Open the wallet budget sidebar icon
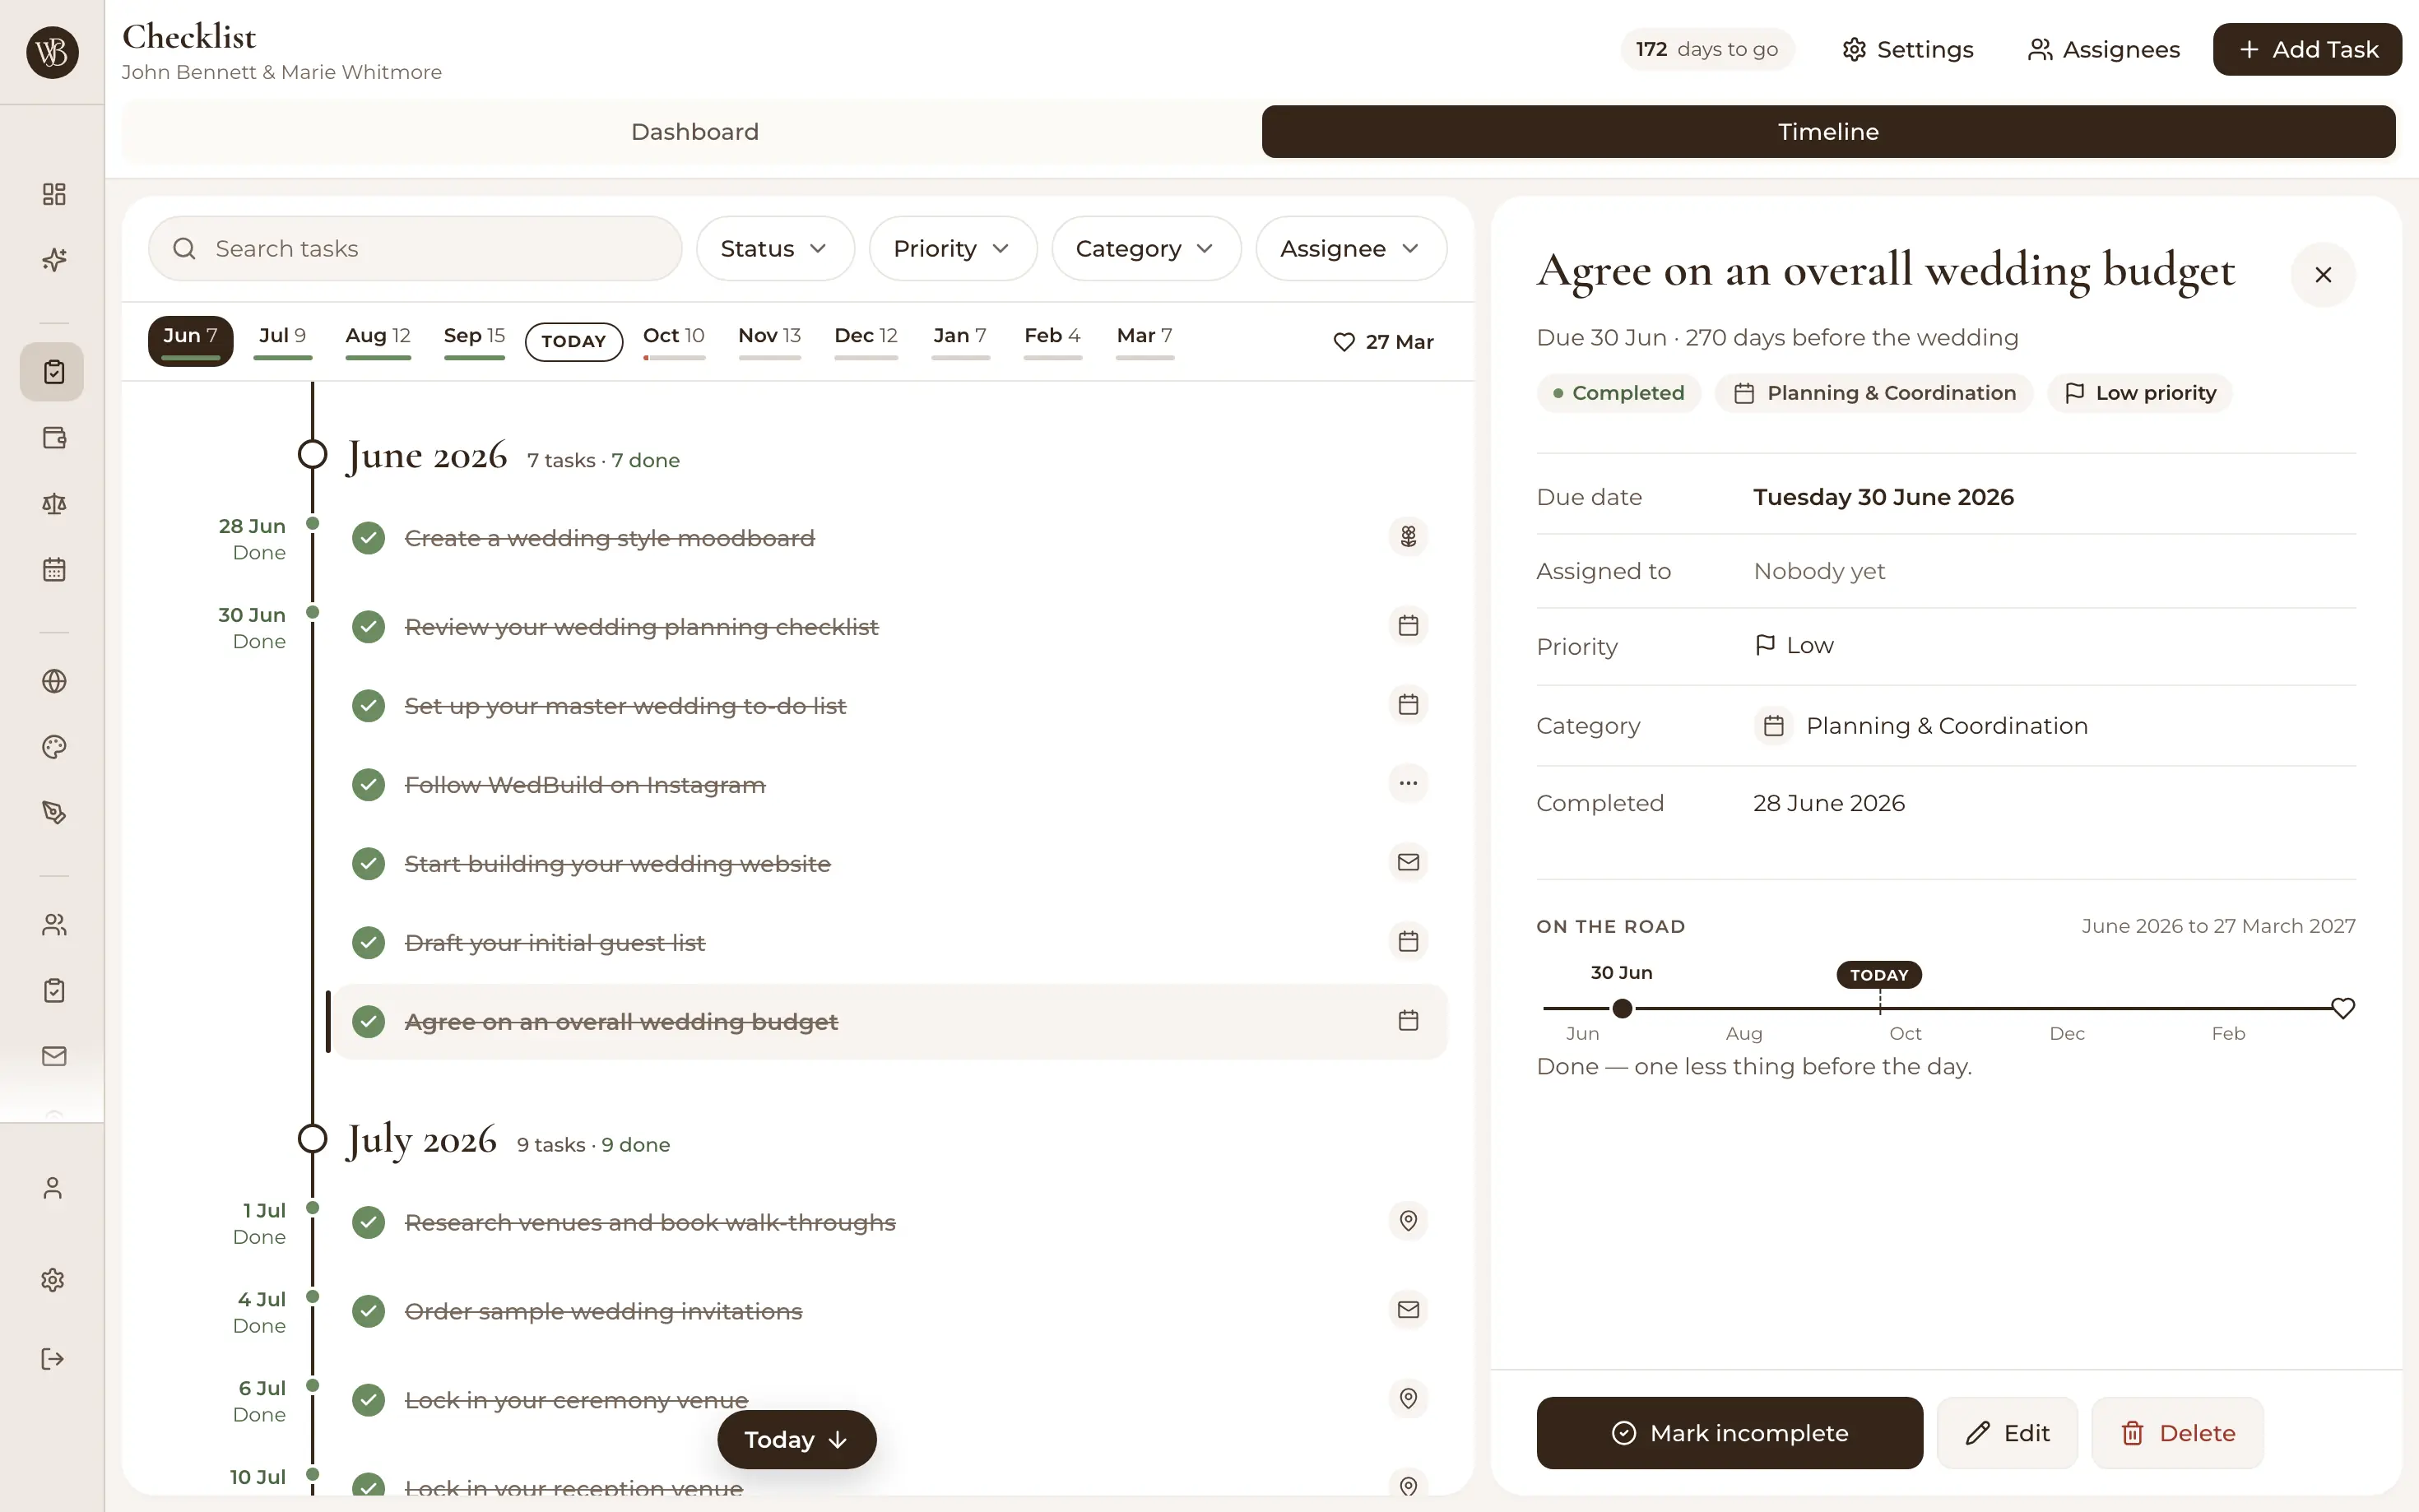2419x1512 pixels. (54, 438)
